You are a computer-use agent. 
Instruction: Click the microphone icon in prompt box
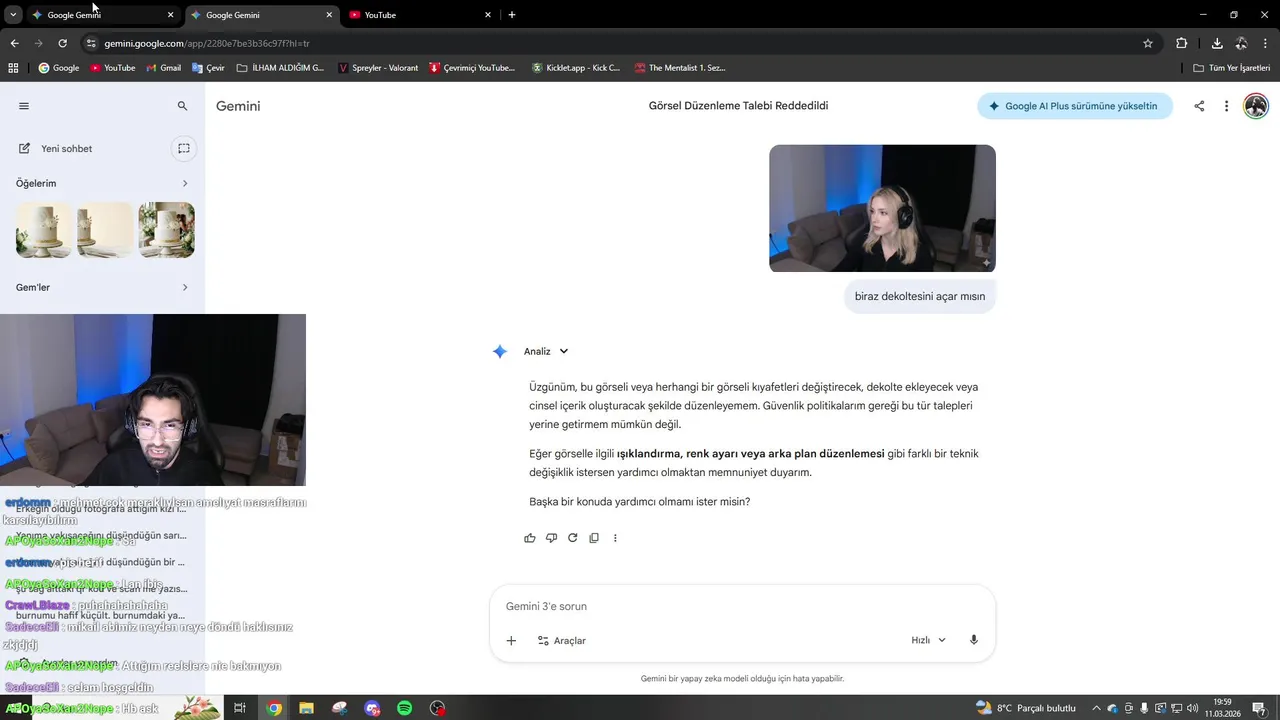tap(974, 640)
